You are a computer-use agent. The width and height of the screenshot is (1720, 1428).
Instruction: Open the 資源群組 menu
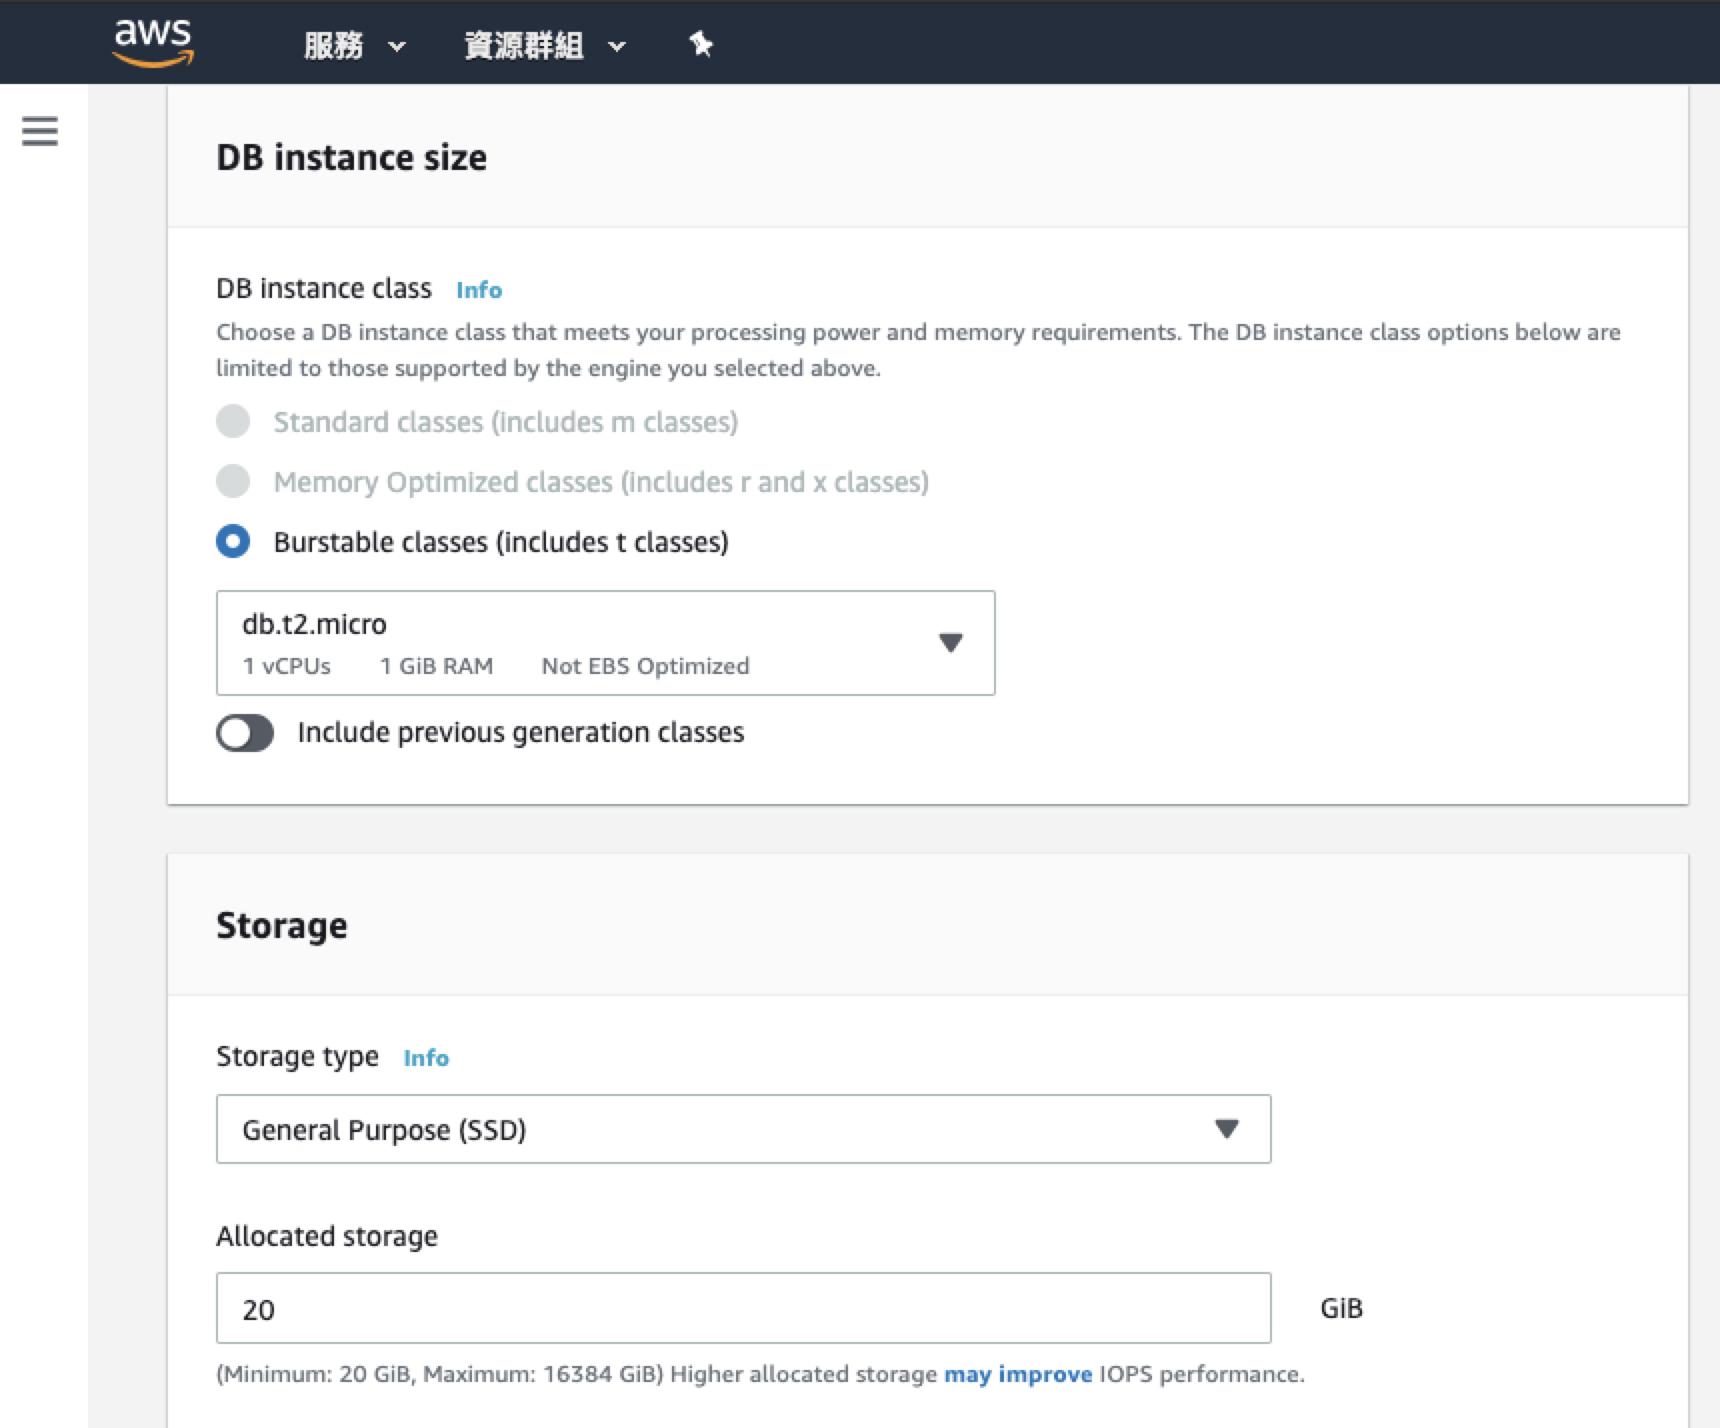tap(523, 45)
